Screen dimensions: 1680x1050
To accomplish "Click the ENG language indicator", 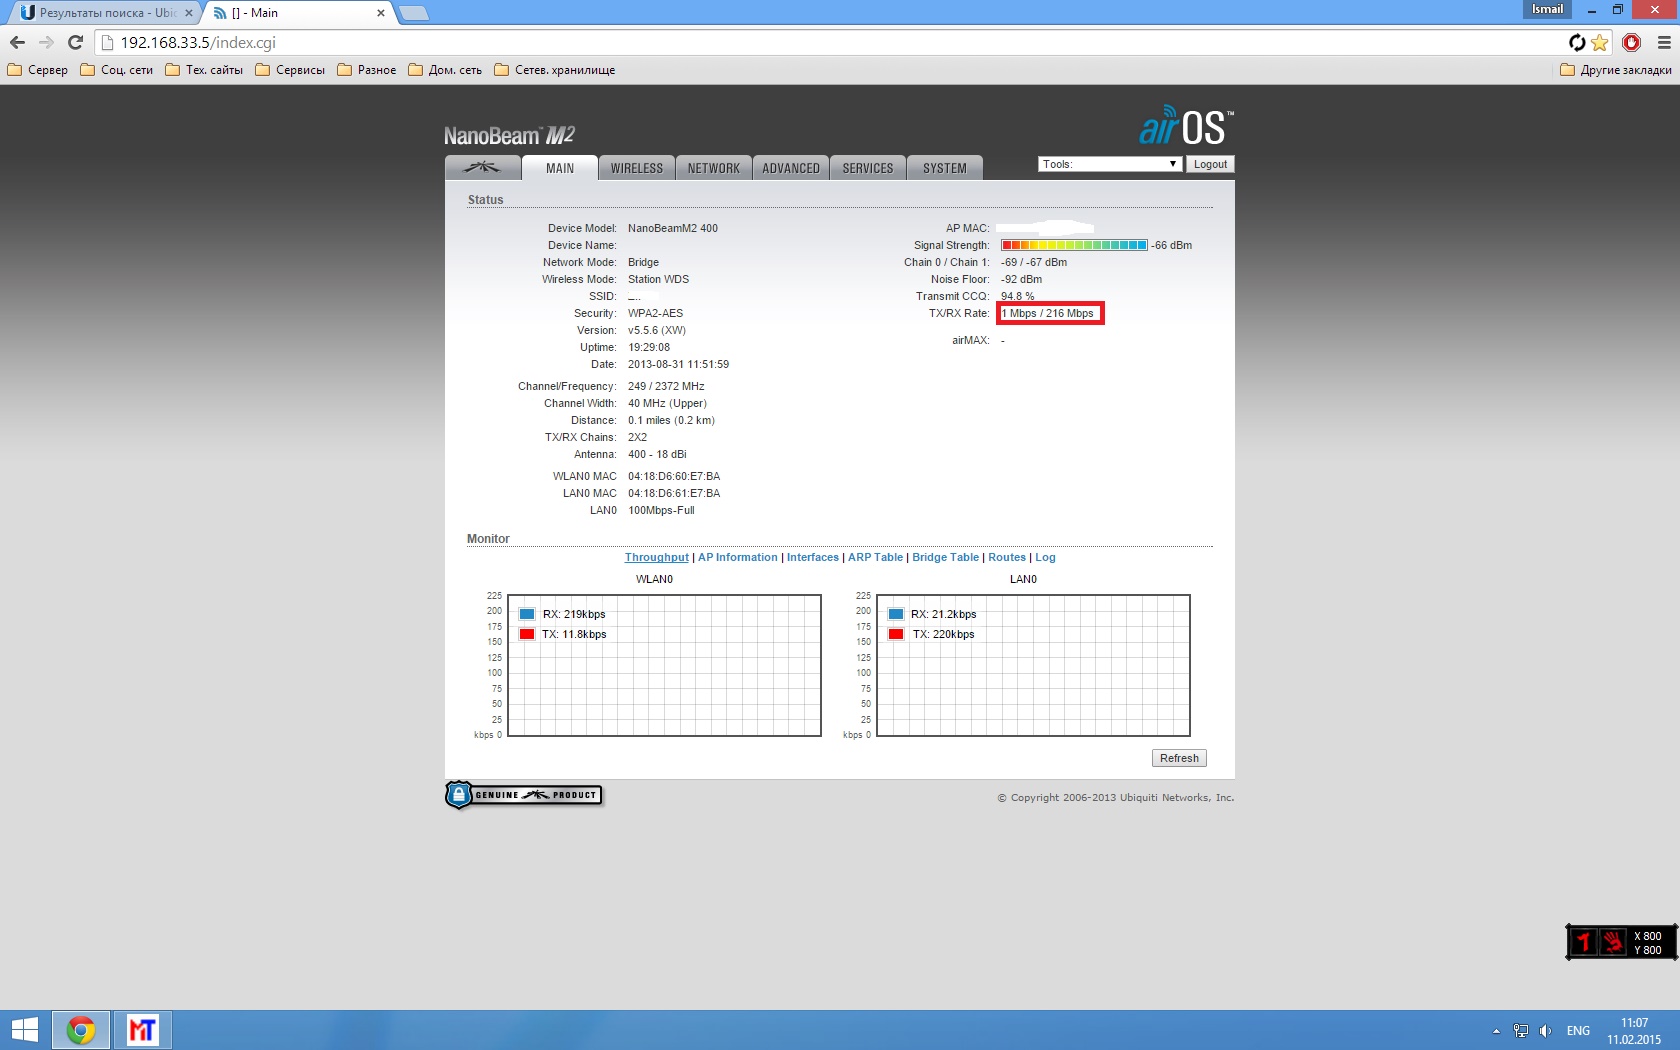I will click(x=1578, y=1031).
